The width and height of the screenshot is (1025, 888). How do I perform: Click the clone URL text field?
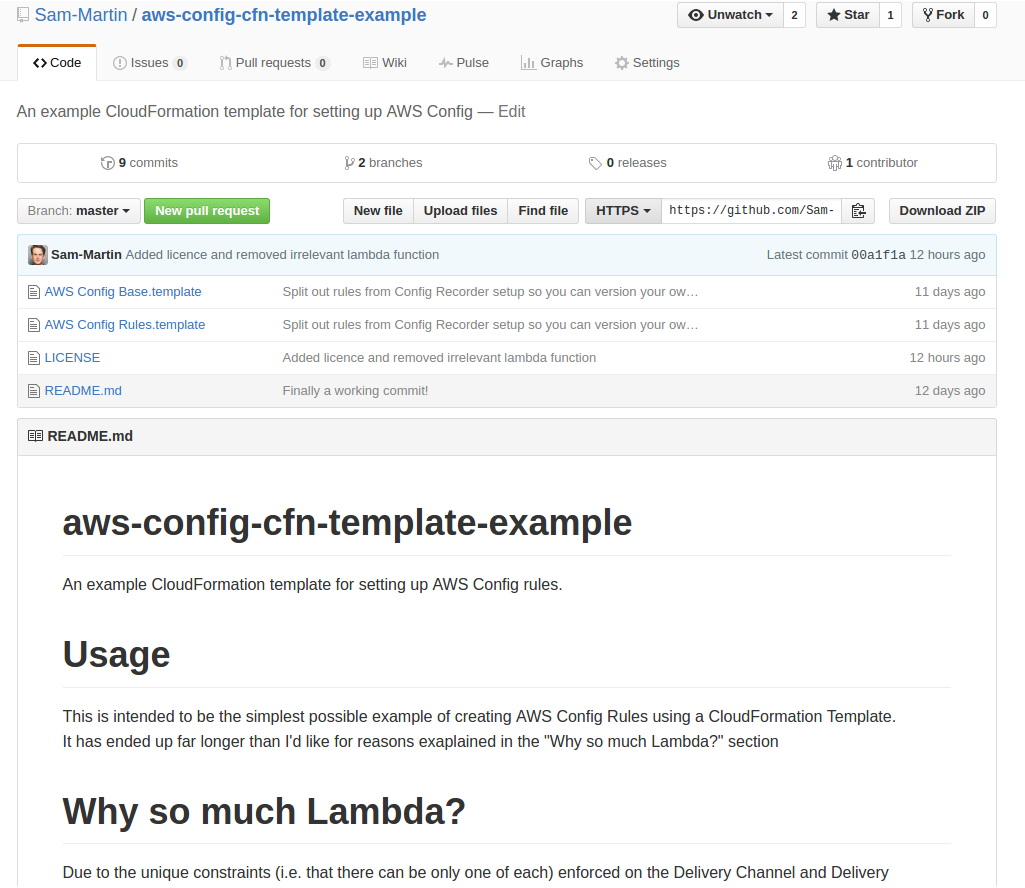(751, 211)
